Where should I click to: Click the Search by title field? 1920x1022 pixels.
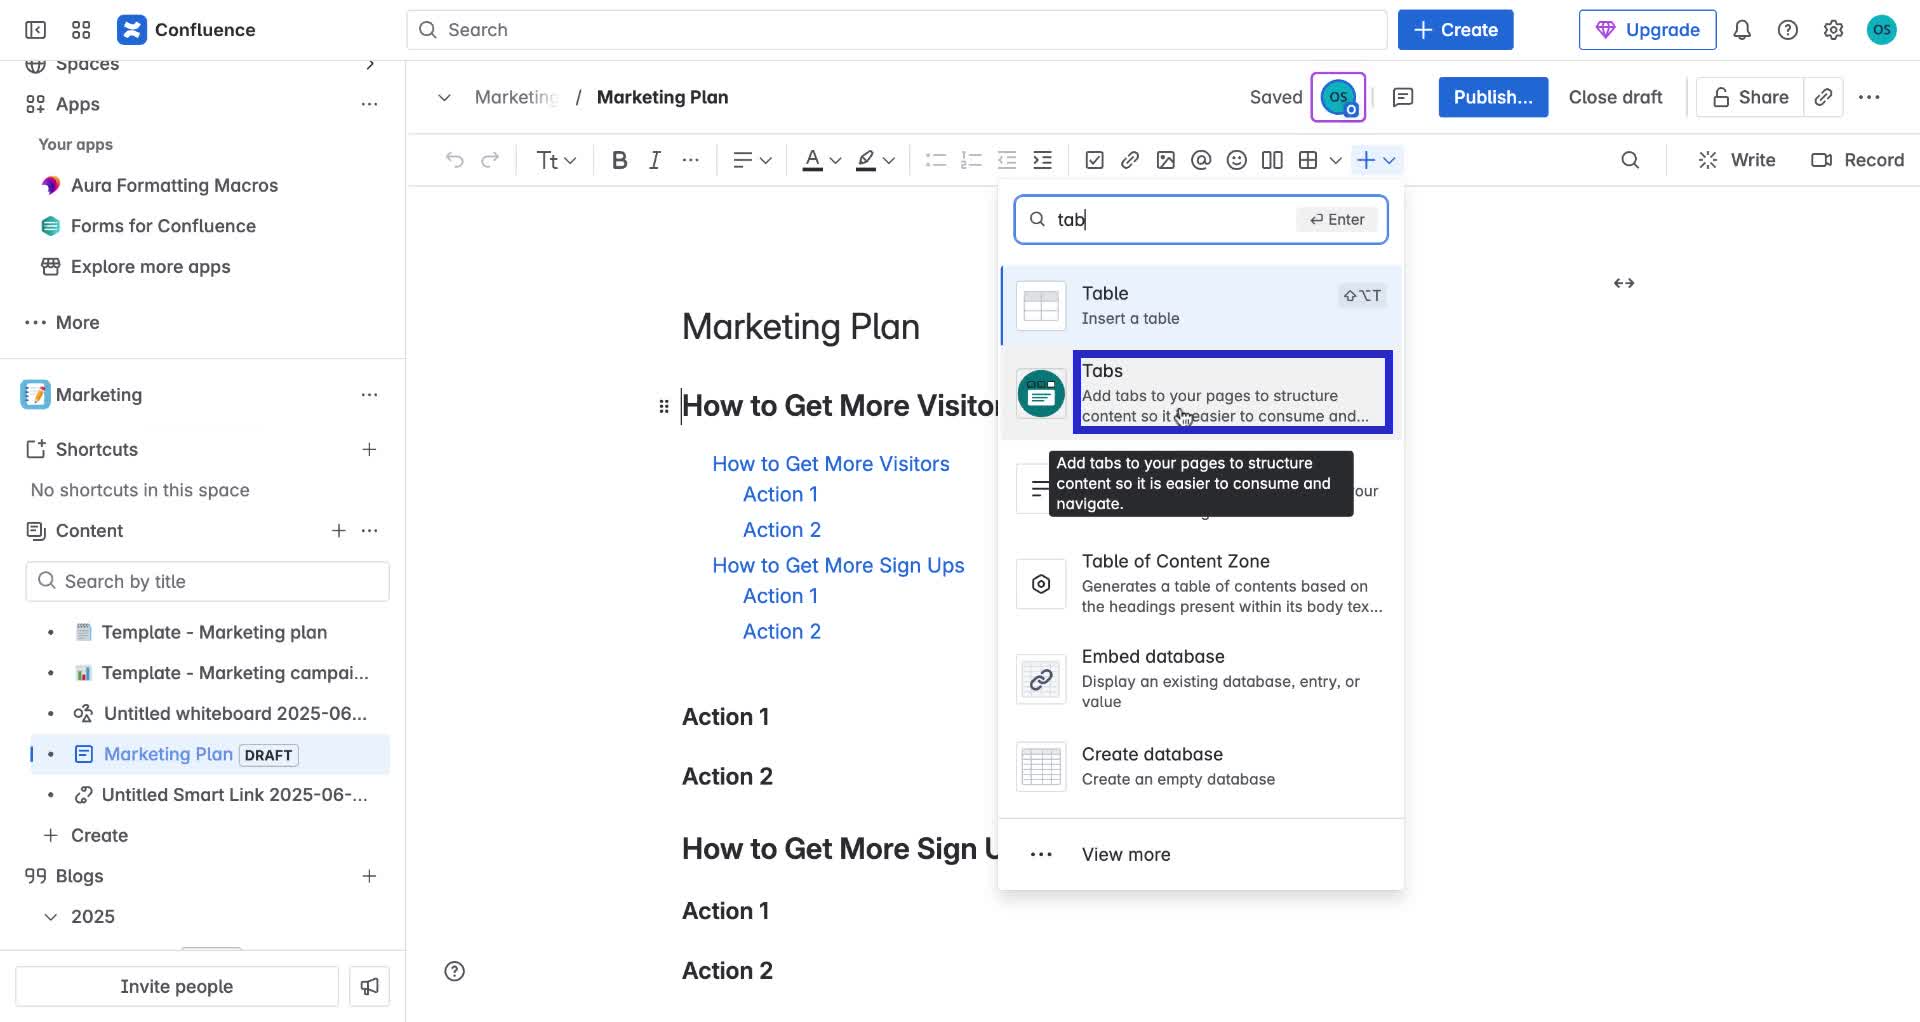coord(208,582)
